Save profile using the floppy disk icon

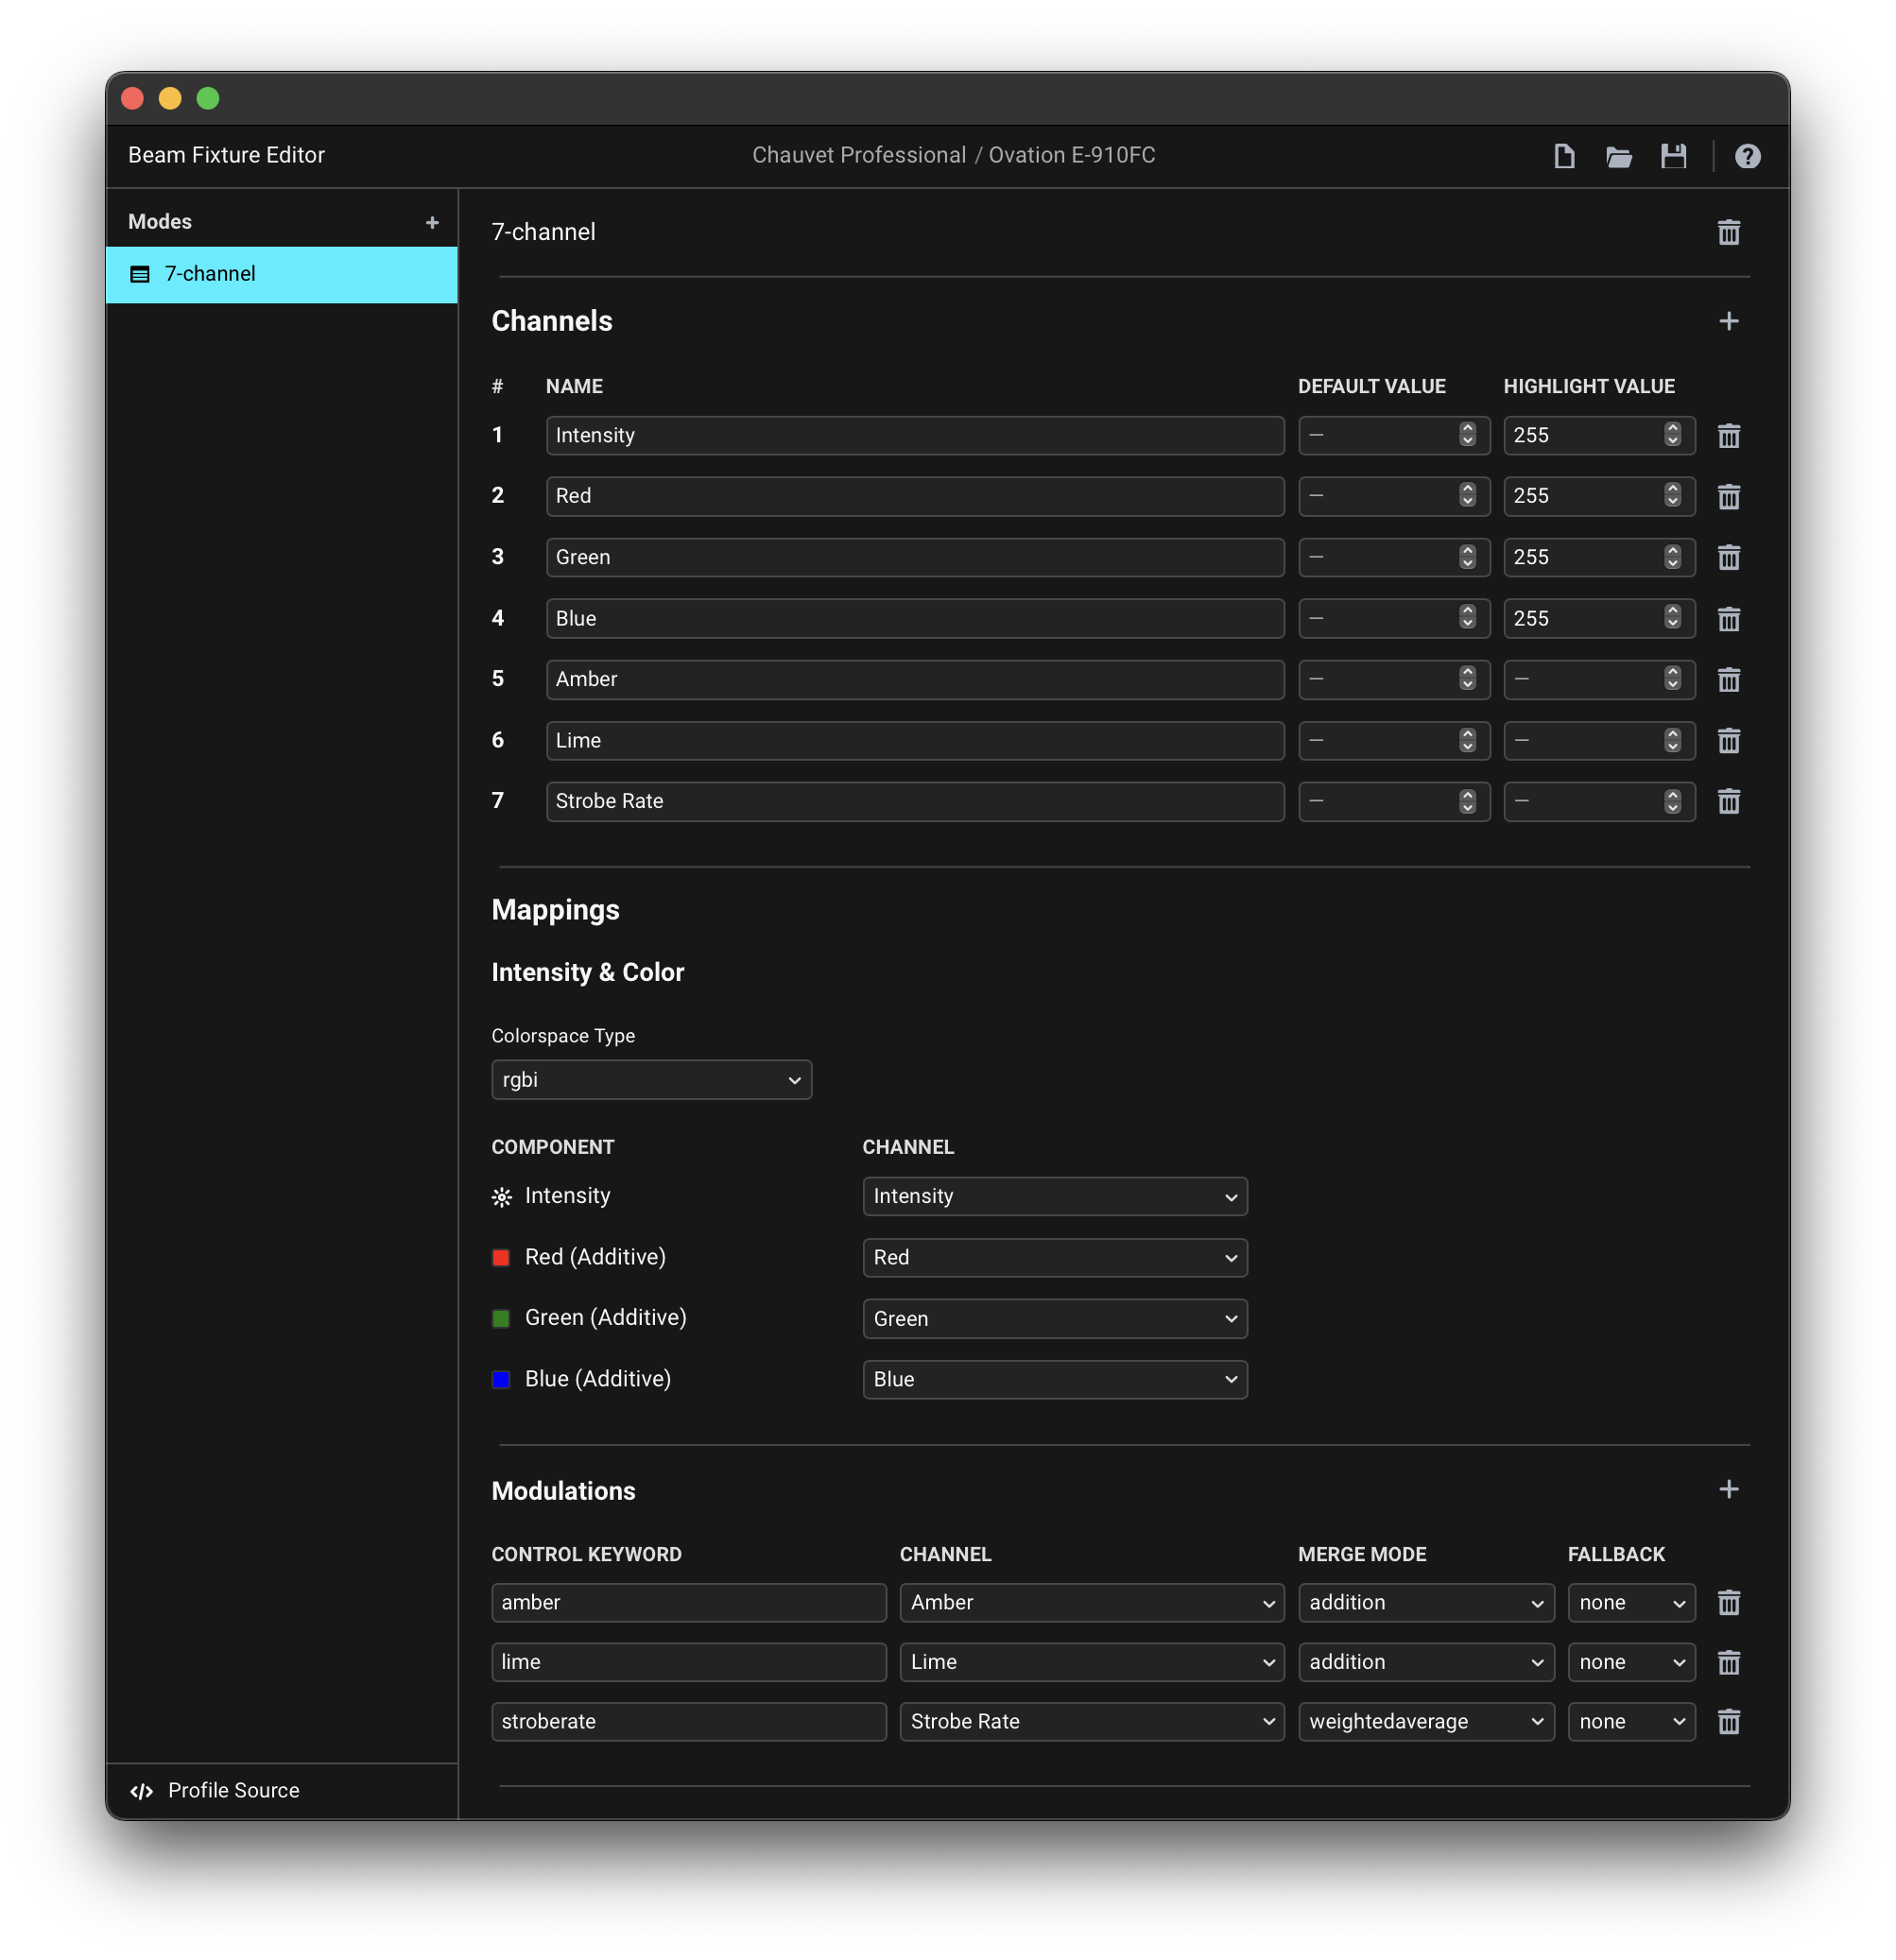point(1673,156)
